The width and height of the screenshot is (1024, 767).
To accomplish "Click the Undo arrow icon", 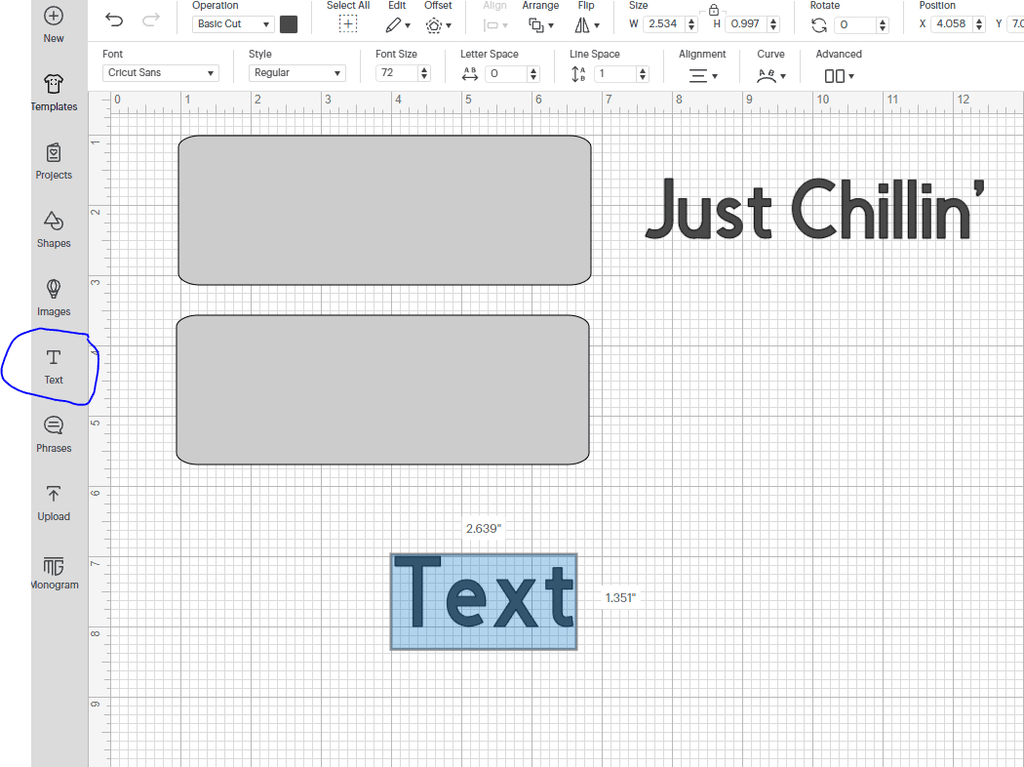I will 114,21.
